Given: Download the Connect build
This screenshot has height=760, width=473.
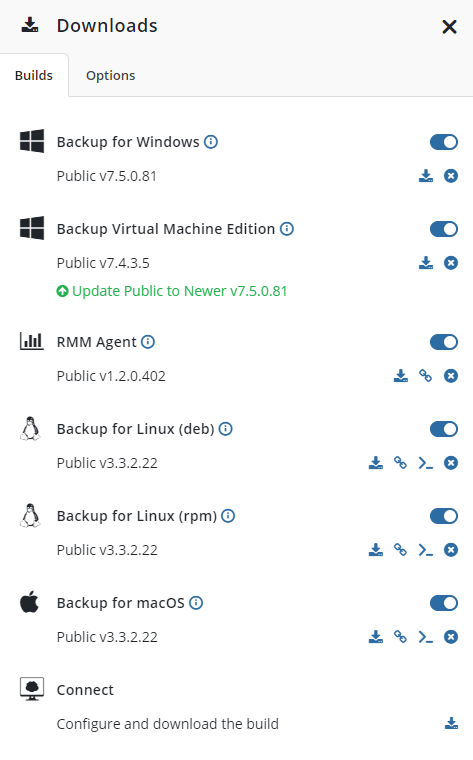Looking at the screenshot, I should point(451,724).
